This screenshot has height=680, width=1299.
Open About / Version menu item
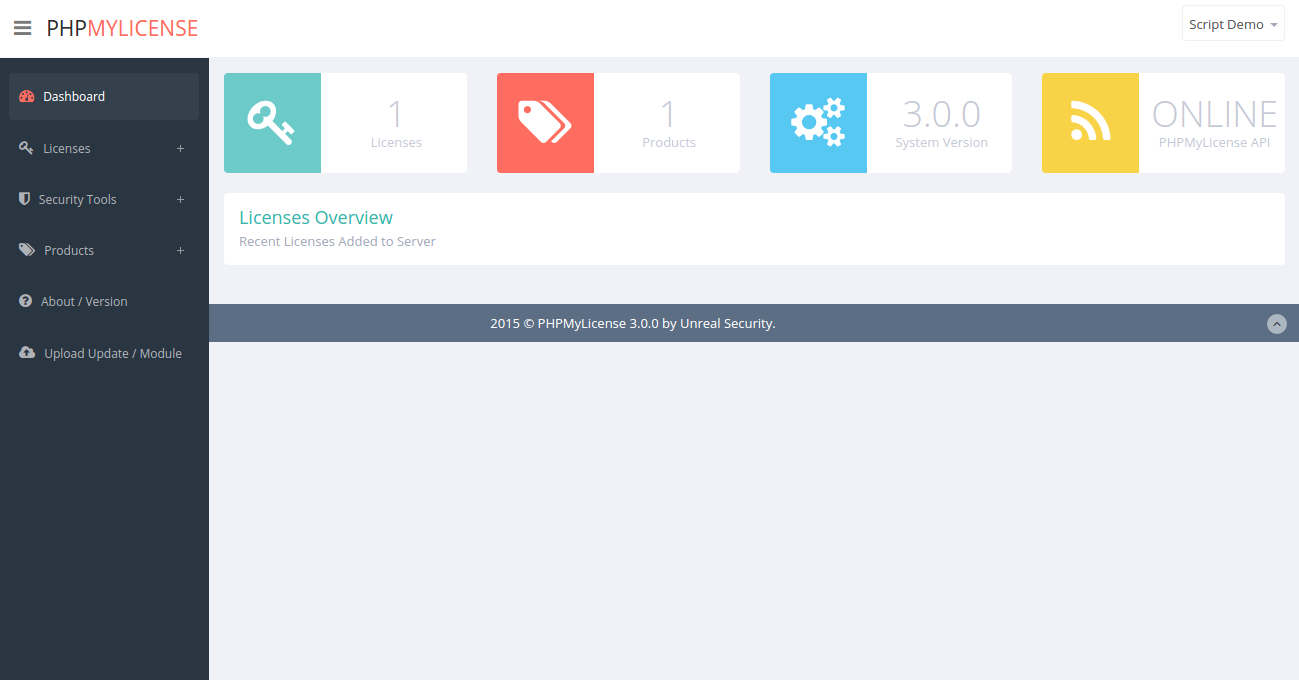[84, 302]
